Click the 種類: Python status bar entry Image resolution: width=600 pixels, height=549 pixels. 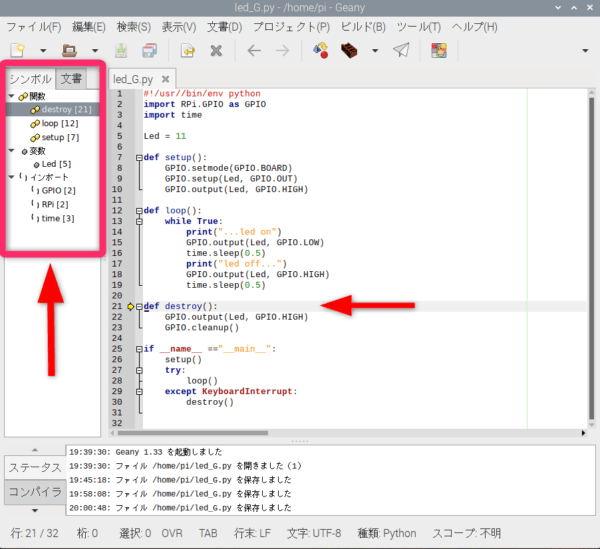point(386,533)
